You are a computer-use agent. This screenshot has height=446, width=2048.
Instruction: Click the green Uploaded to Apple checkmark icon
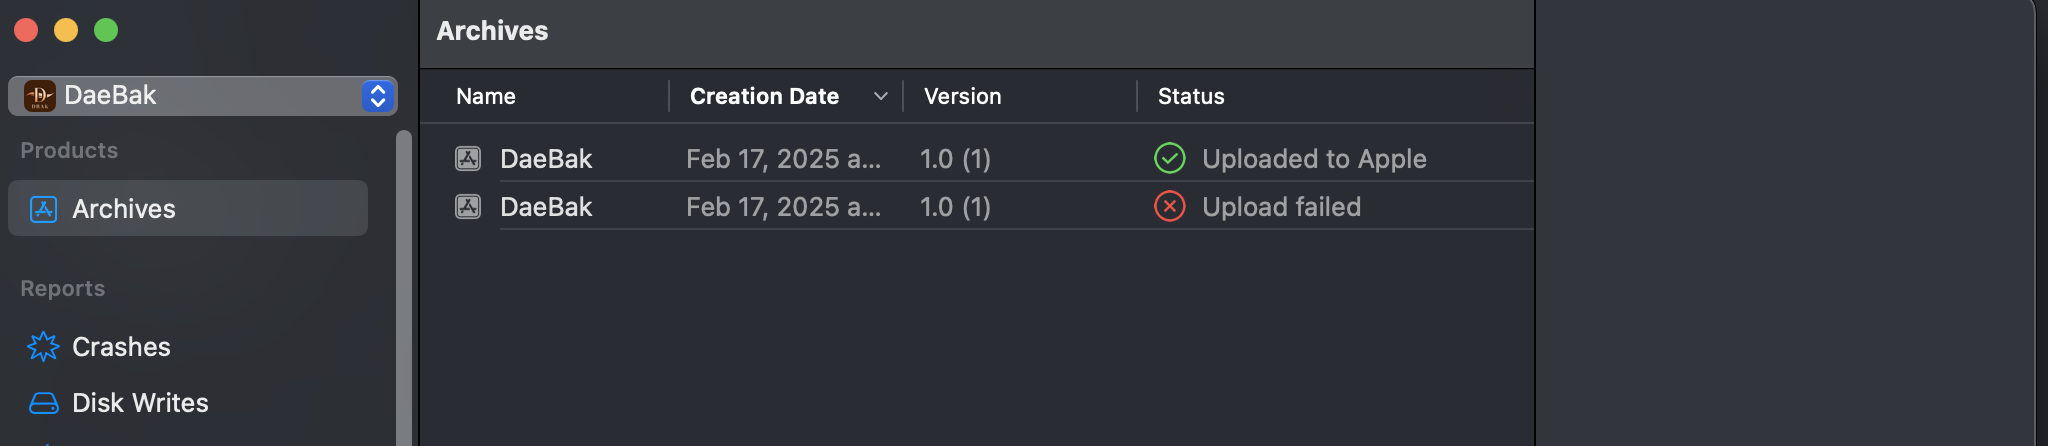coord(1170,158)
